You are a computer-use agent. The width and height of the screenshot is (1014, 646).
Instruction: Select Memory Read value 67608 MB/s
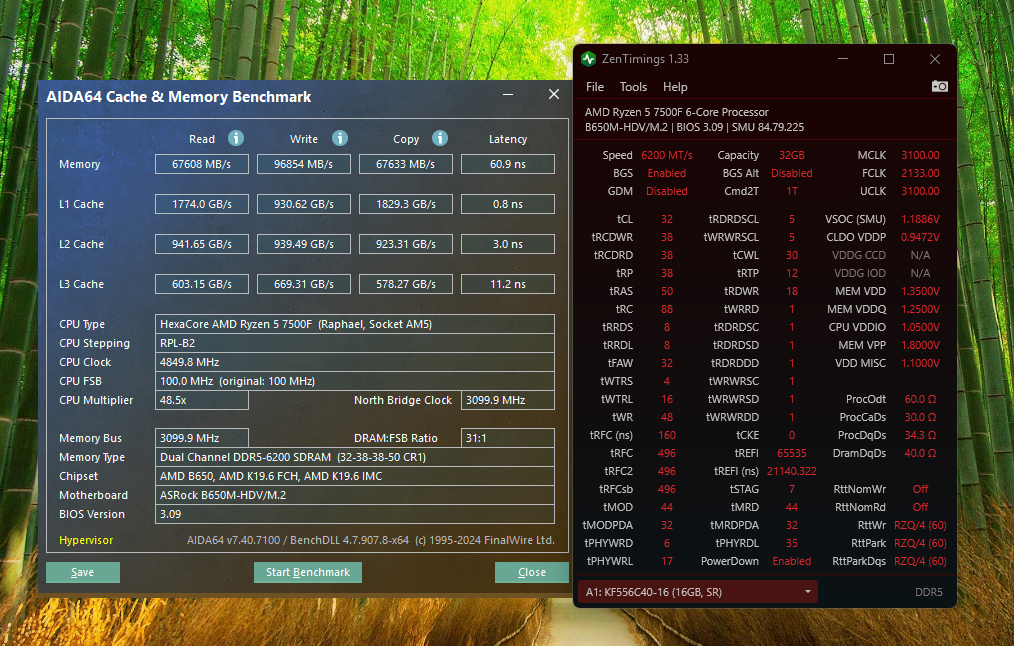coord(202,164)
